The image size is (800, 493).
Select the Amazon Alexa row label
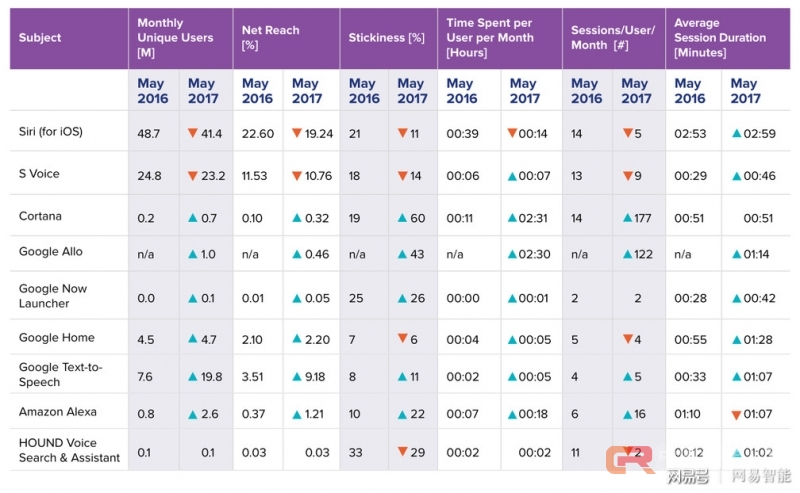coord(56,411)
